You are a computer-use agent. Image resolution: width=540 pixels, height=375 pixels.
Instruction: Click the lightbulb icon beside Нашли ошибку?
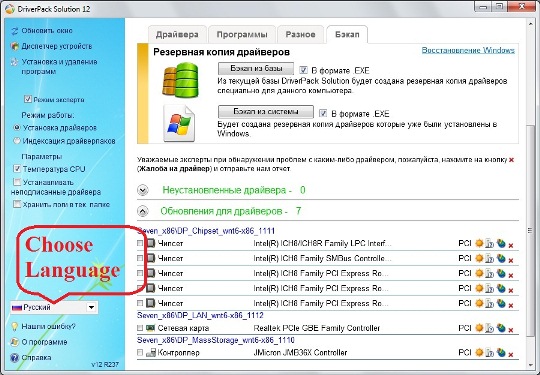[x=14, y=326]
